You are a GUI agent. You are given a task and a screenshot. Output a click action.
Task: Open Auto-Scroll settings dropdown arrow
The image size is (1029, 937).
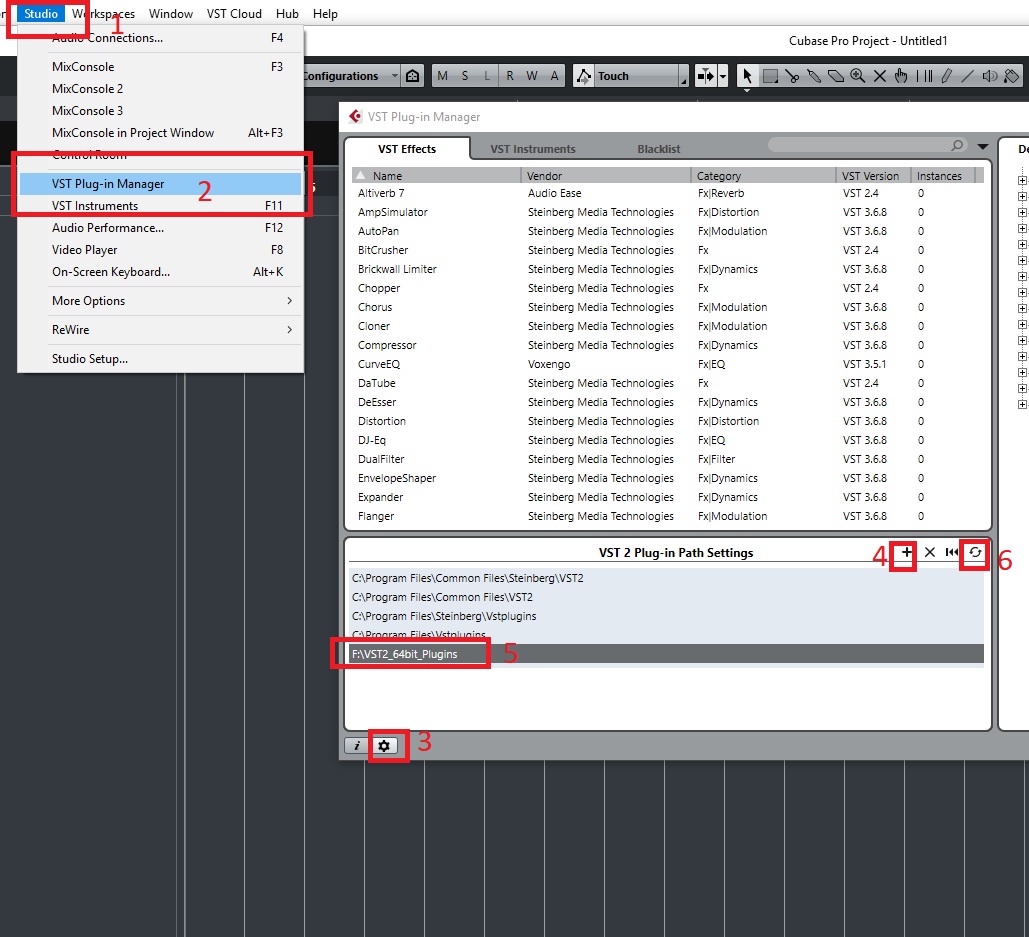pyautogui.click(x=723, y=76)
